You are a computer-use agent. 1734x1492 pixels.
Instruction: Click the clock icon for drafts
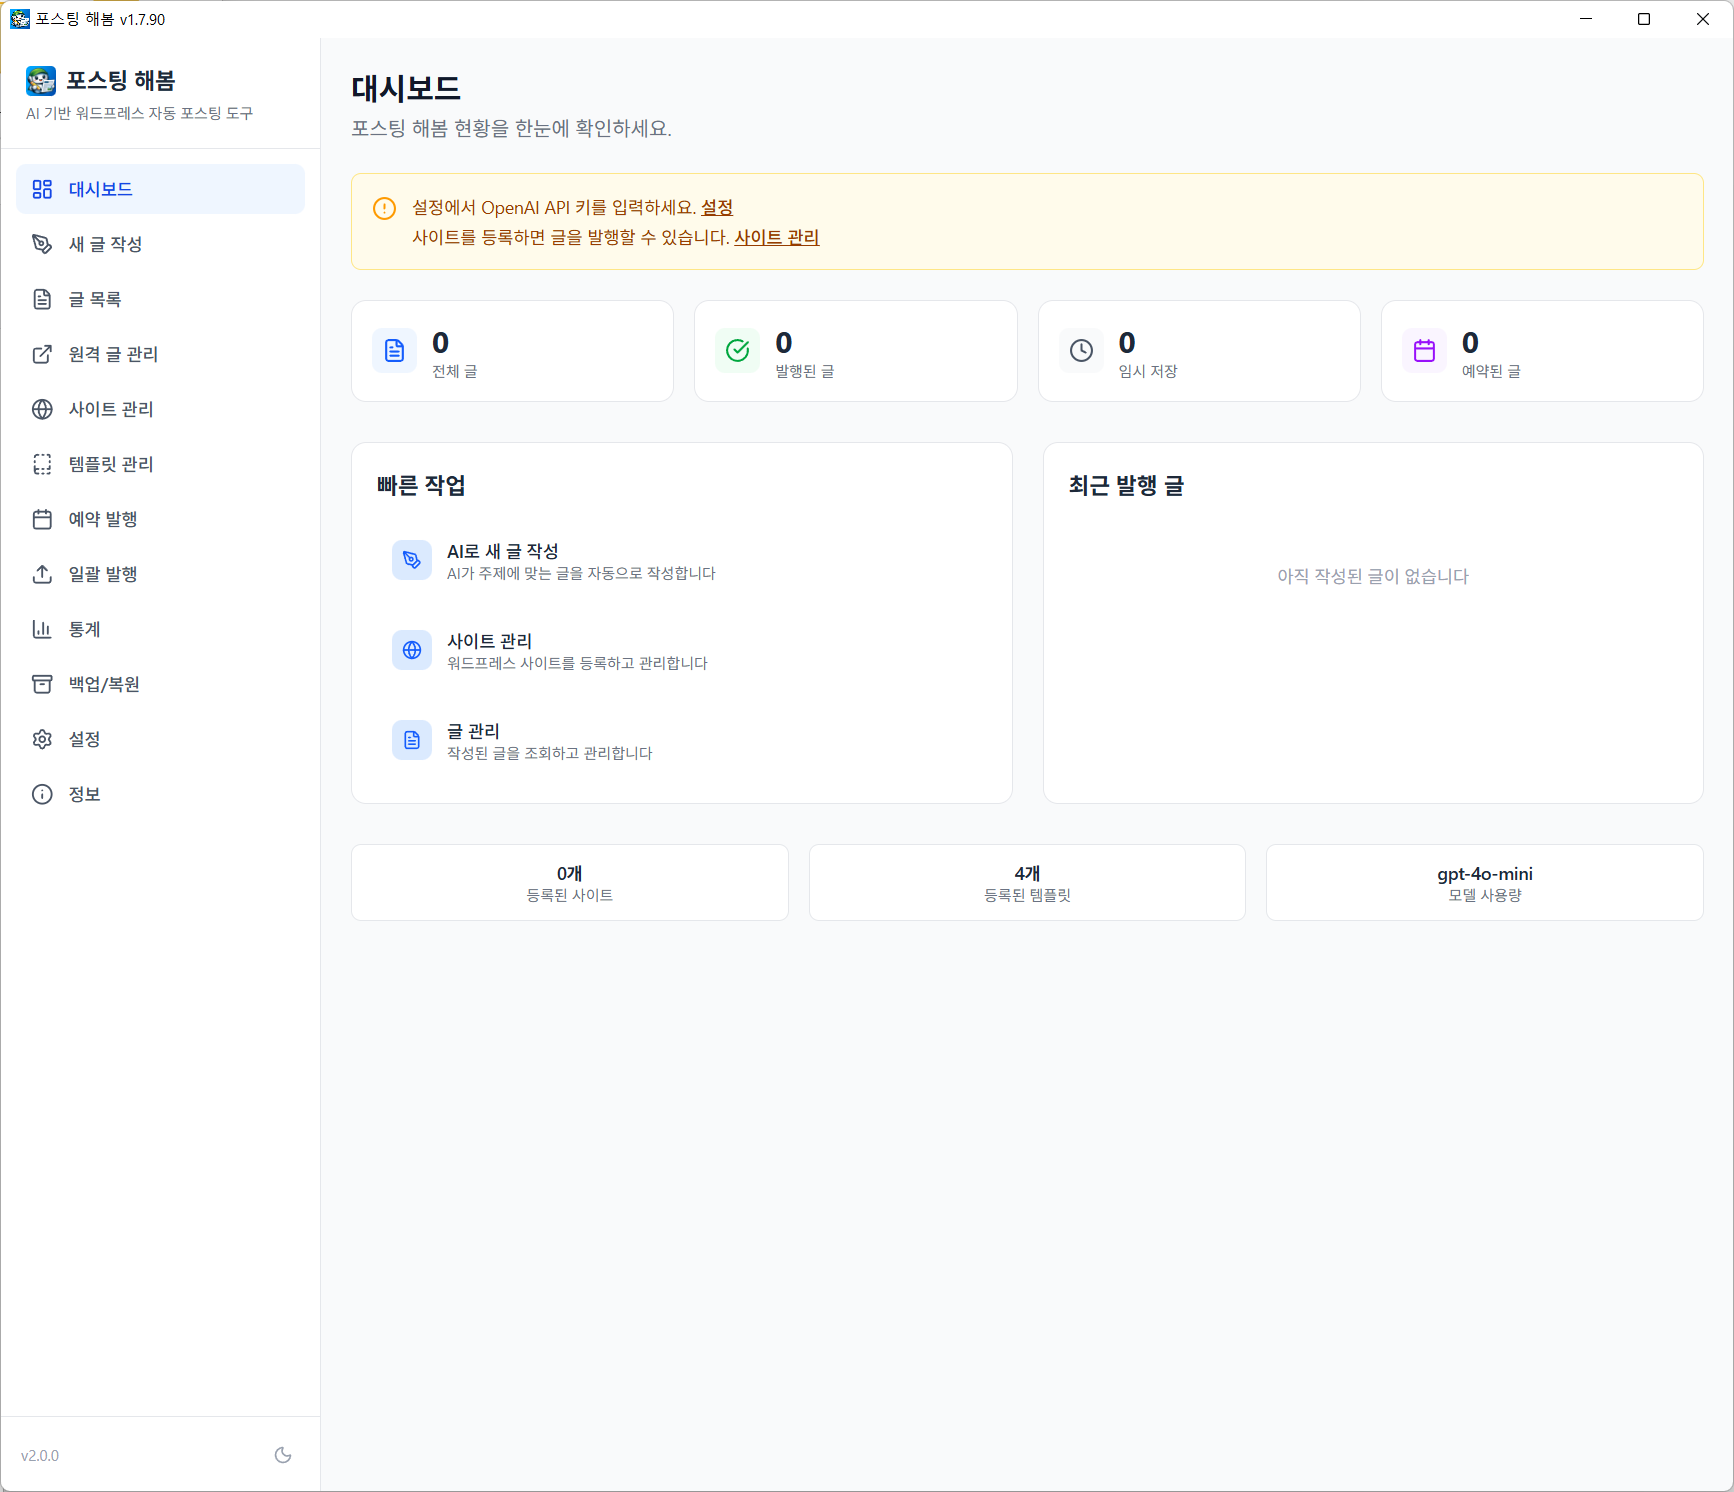(x=1081, y=351)
